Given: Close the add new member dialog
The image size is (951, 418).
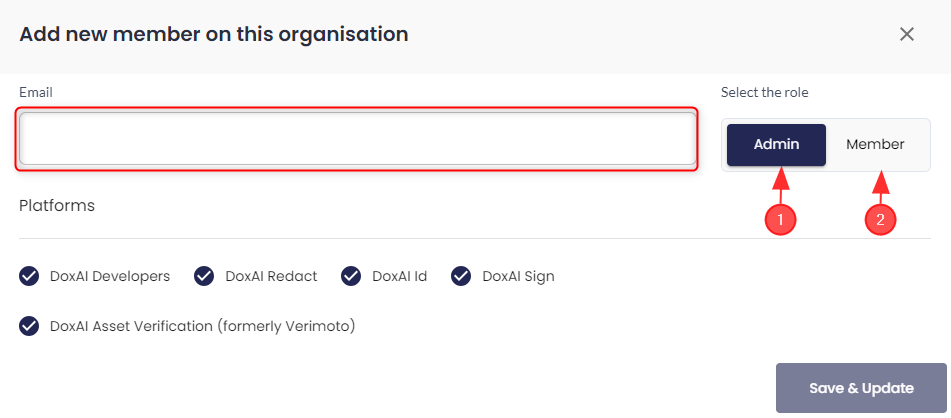Looking at the screenshot, I should point(907,34).
